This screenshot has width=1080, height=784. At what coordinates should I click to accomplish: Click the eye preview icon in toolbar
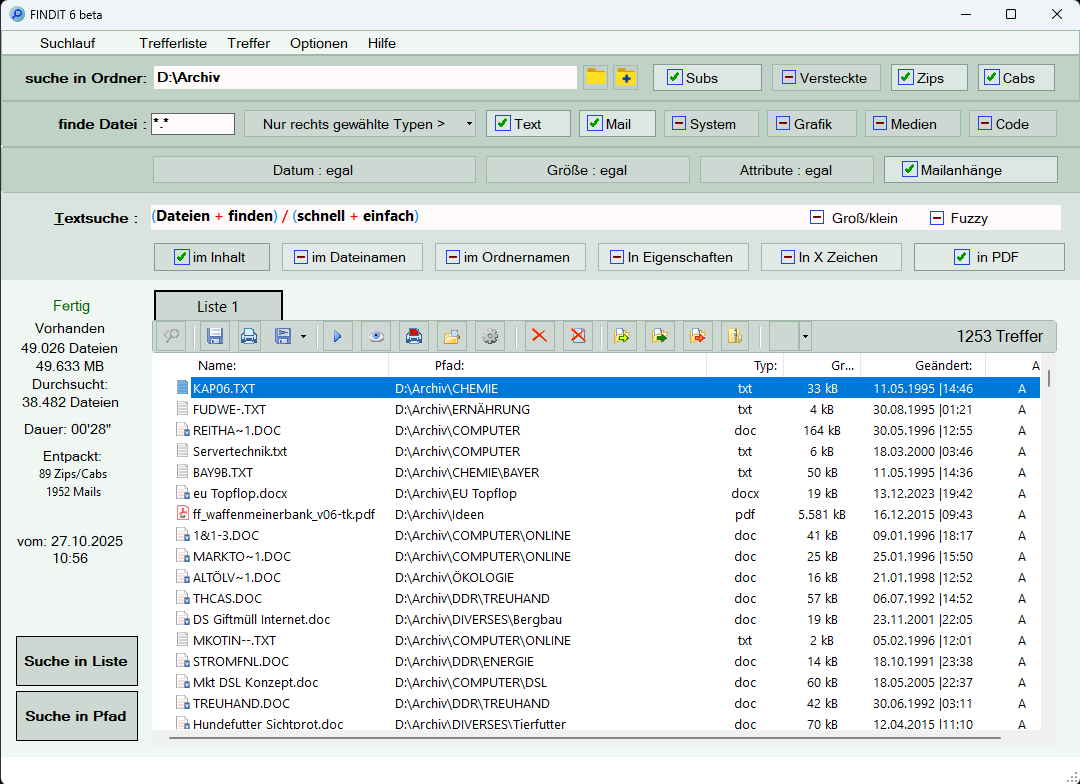375,337
